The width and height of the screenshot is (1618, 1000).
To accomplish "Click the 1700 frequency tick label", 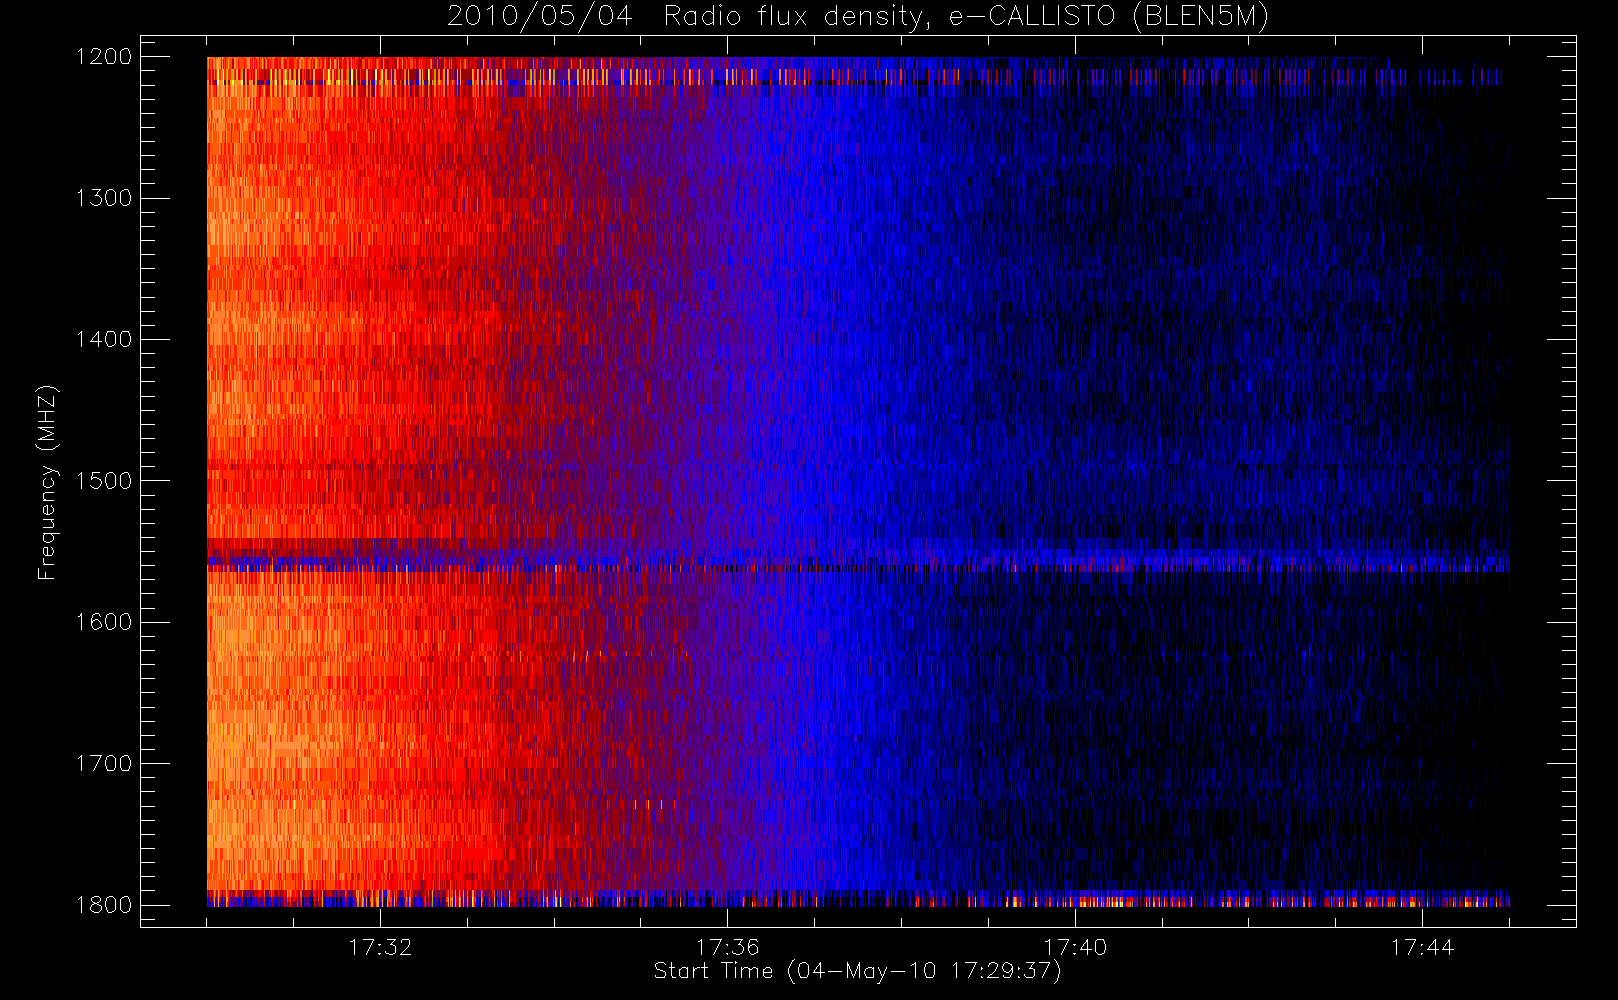I will pyautogui.click(x=104, y=764).
